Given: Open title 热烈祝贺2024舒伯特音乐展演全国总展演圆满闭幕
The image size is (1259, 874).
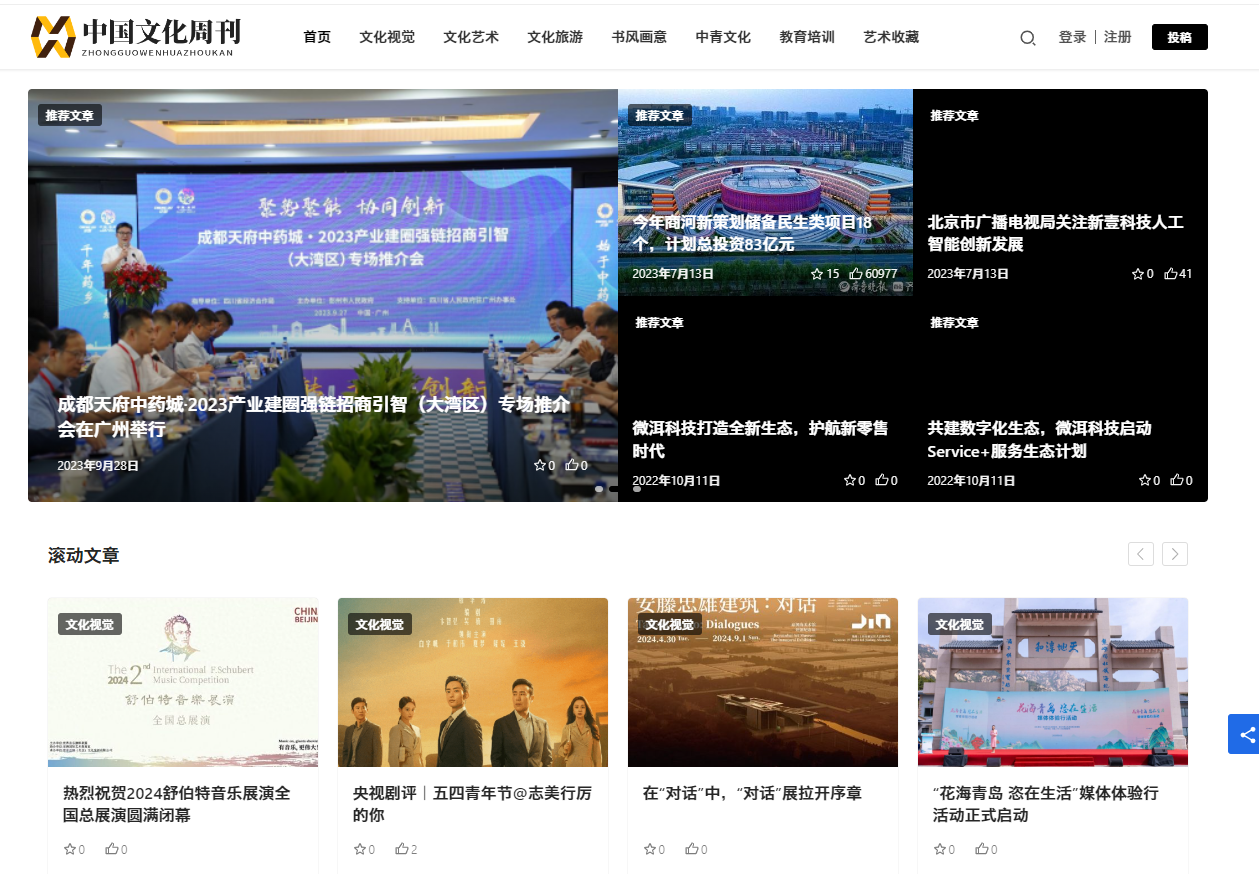Looking at the screenshot, I should click(177, 804).
